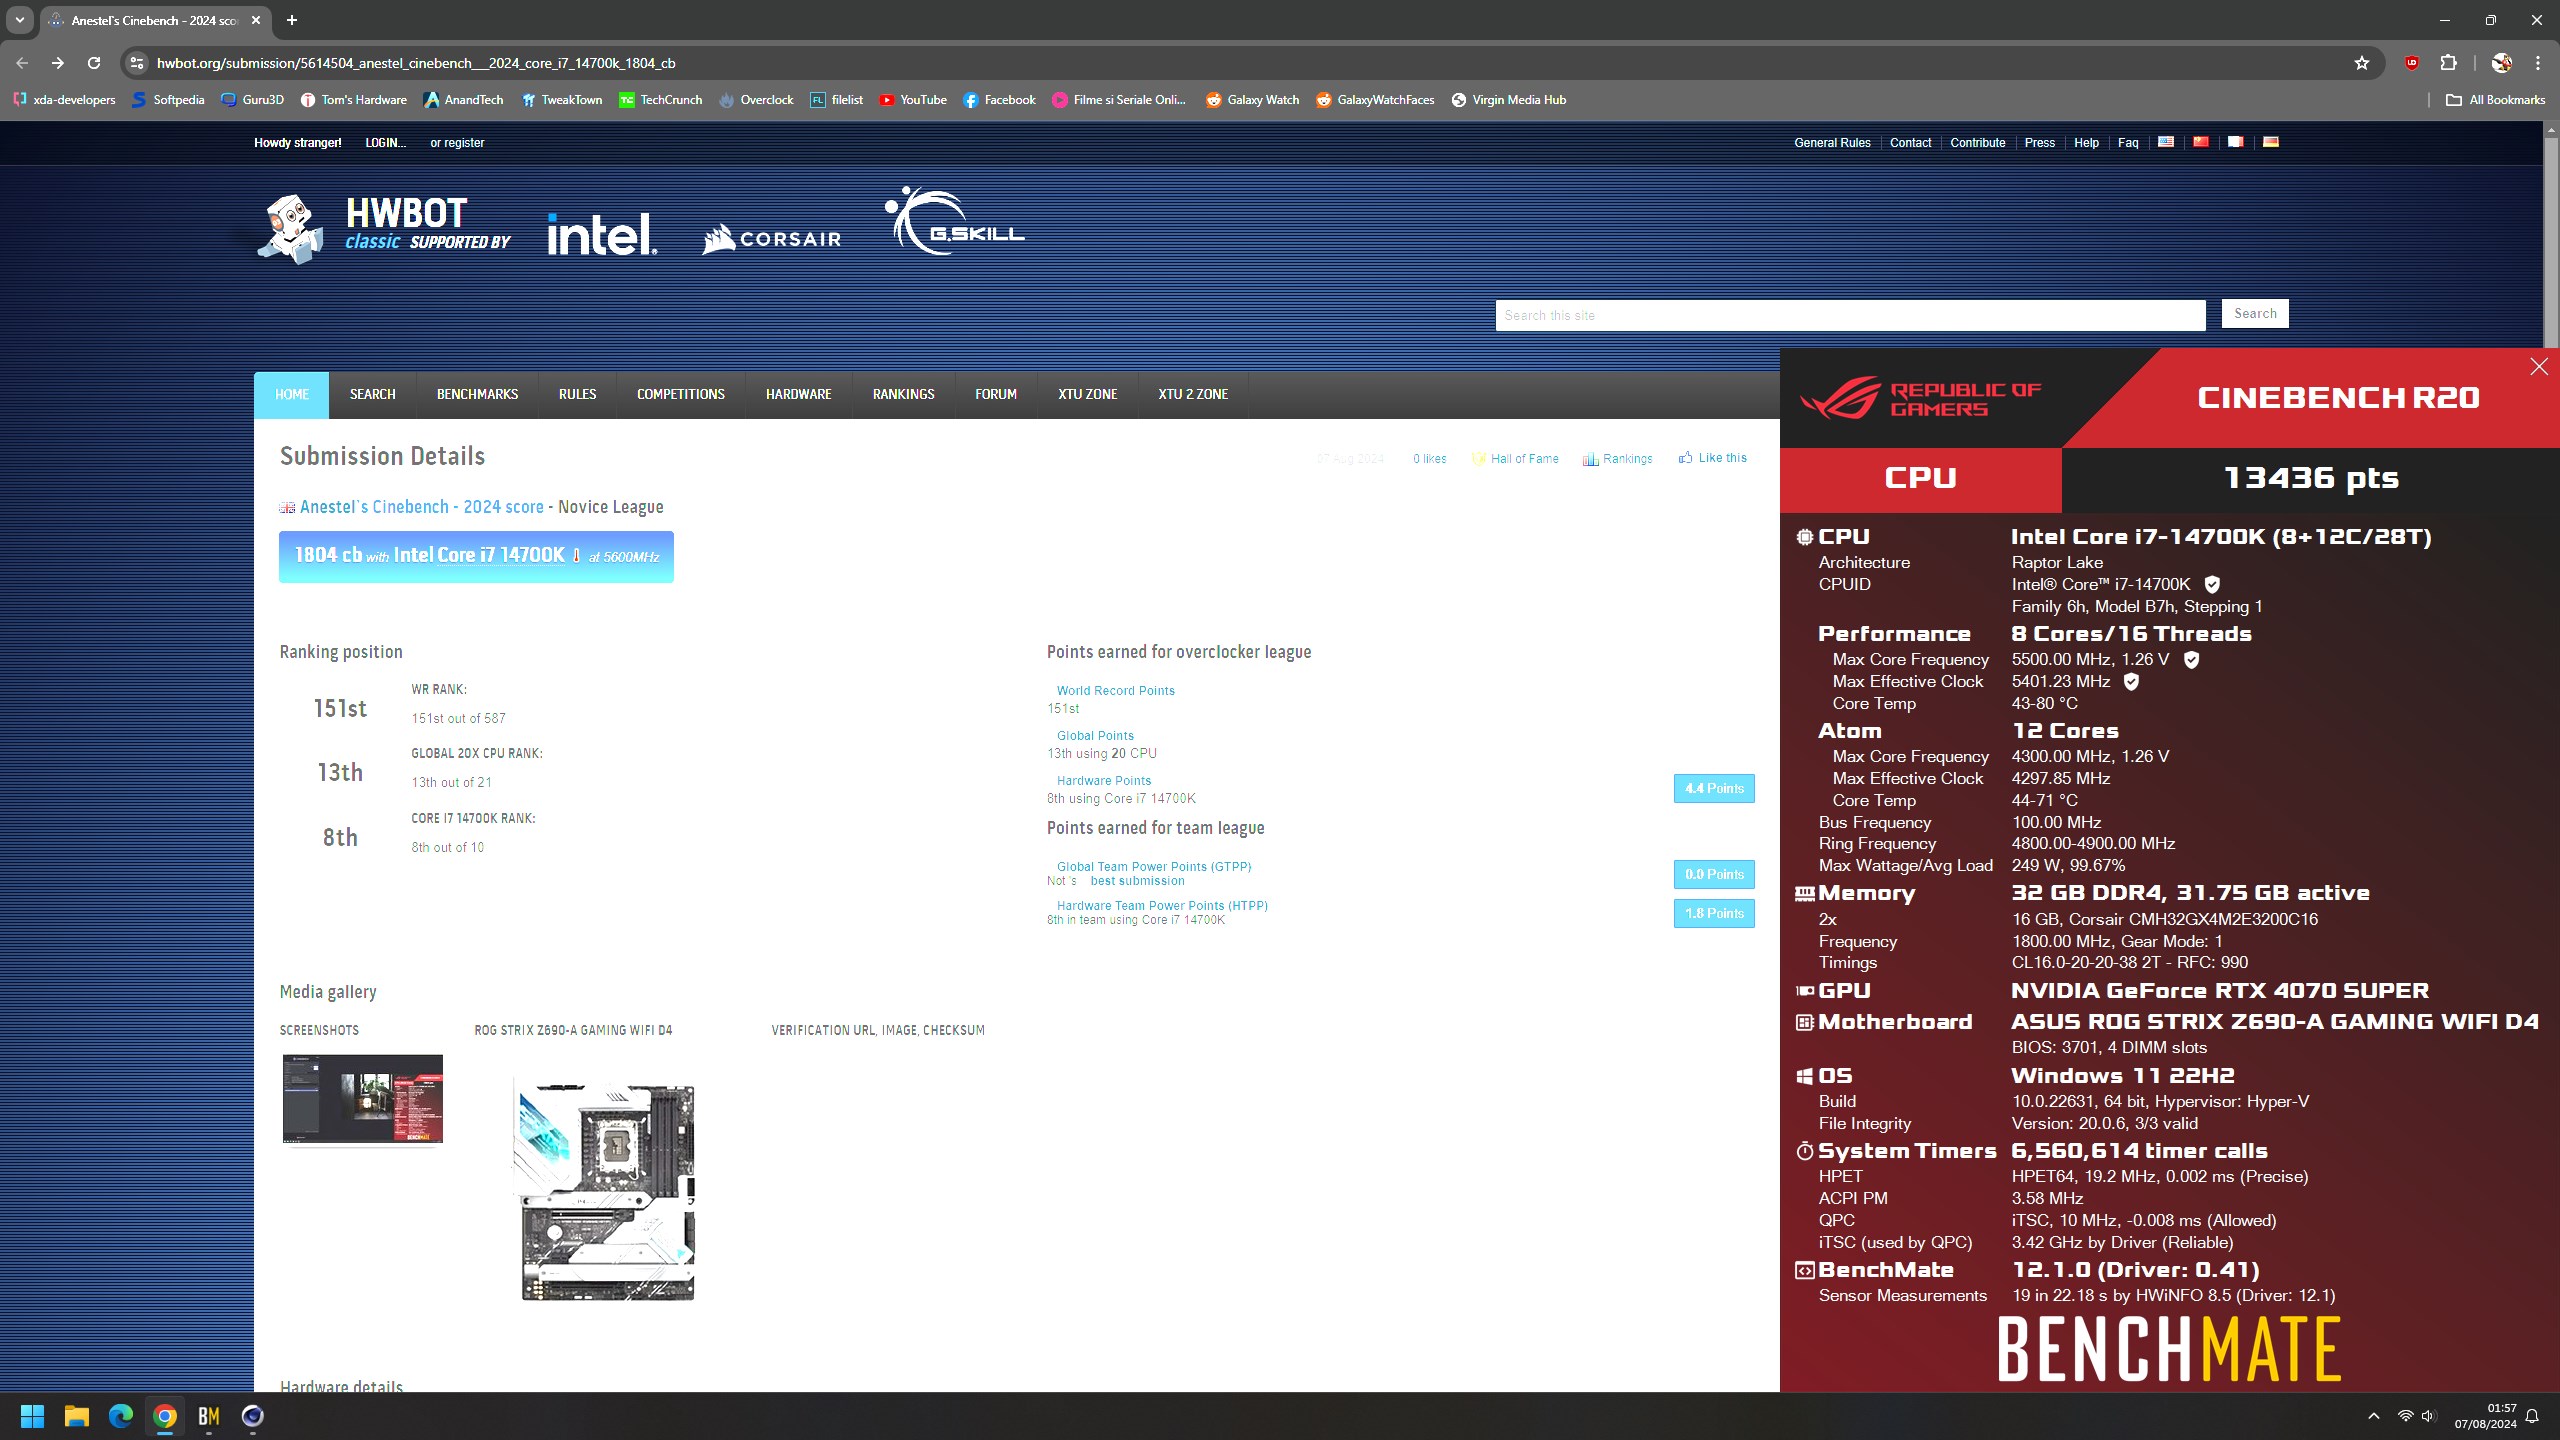The image size is (2560, 1440).
Task: Open Anestel's Cinebench - 2024 score link
Action: pyautogui.click(x=422, y=507)
